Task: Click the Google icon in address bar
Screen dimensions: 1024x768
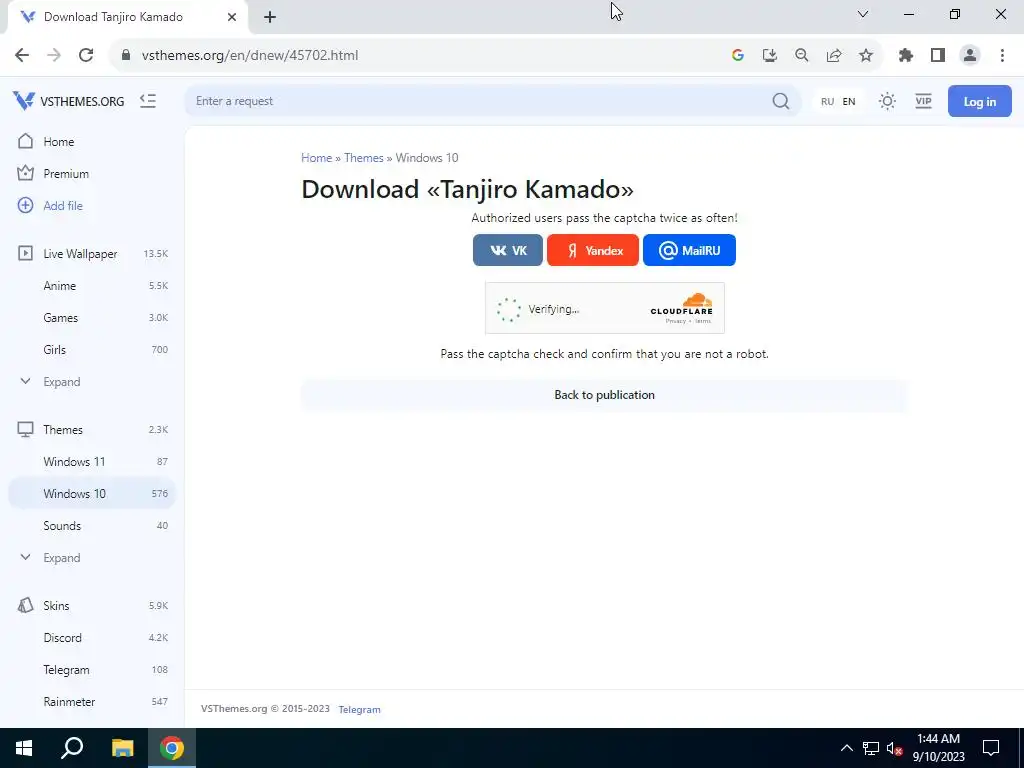Action: pos(738,56)
